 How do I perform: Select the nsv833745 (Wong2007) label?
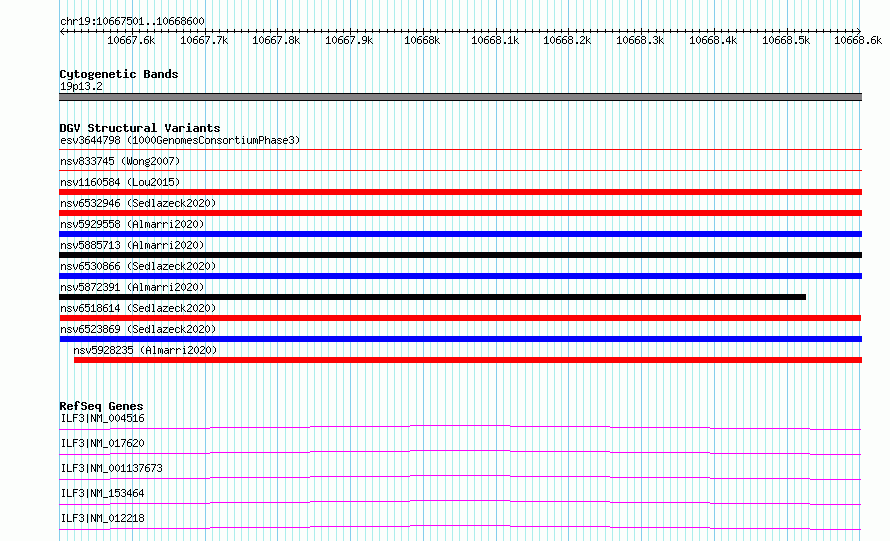coord(120,161)
